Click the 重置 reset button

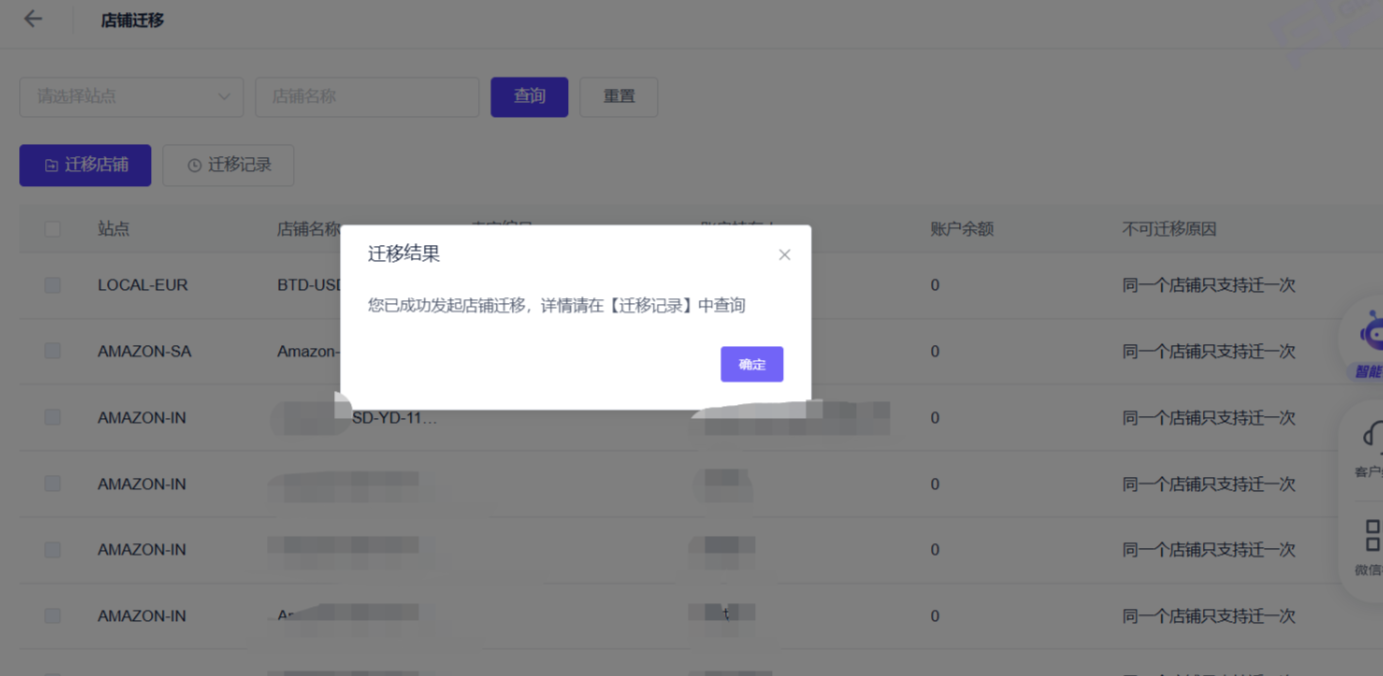(618, 97)
